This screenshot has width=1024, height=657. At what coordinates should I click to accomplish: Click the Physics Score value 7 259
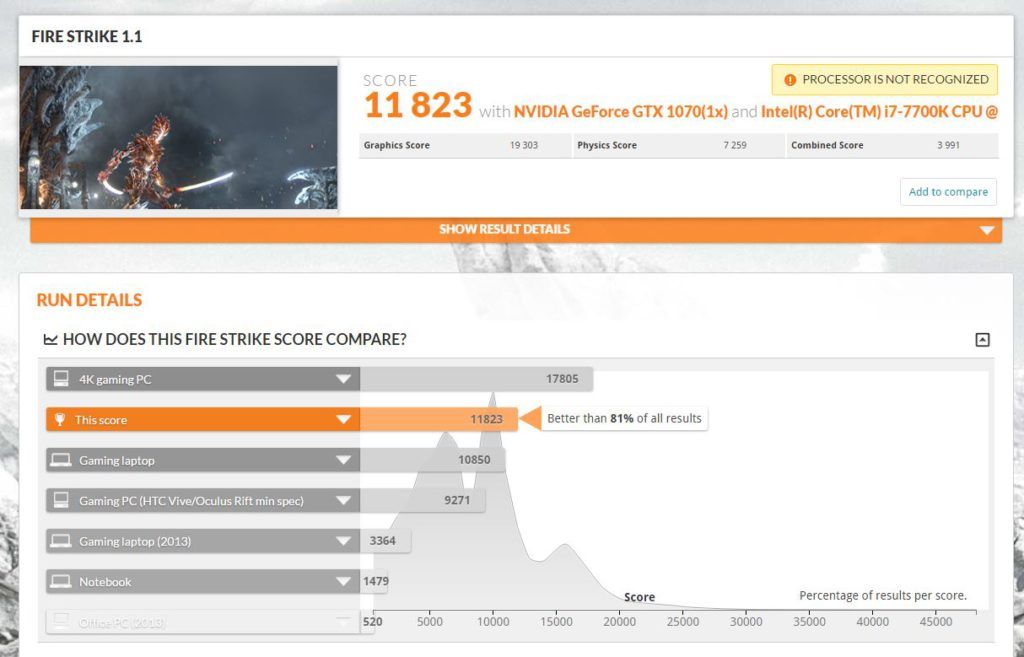click(x=735, y=145)
